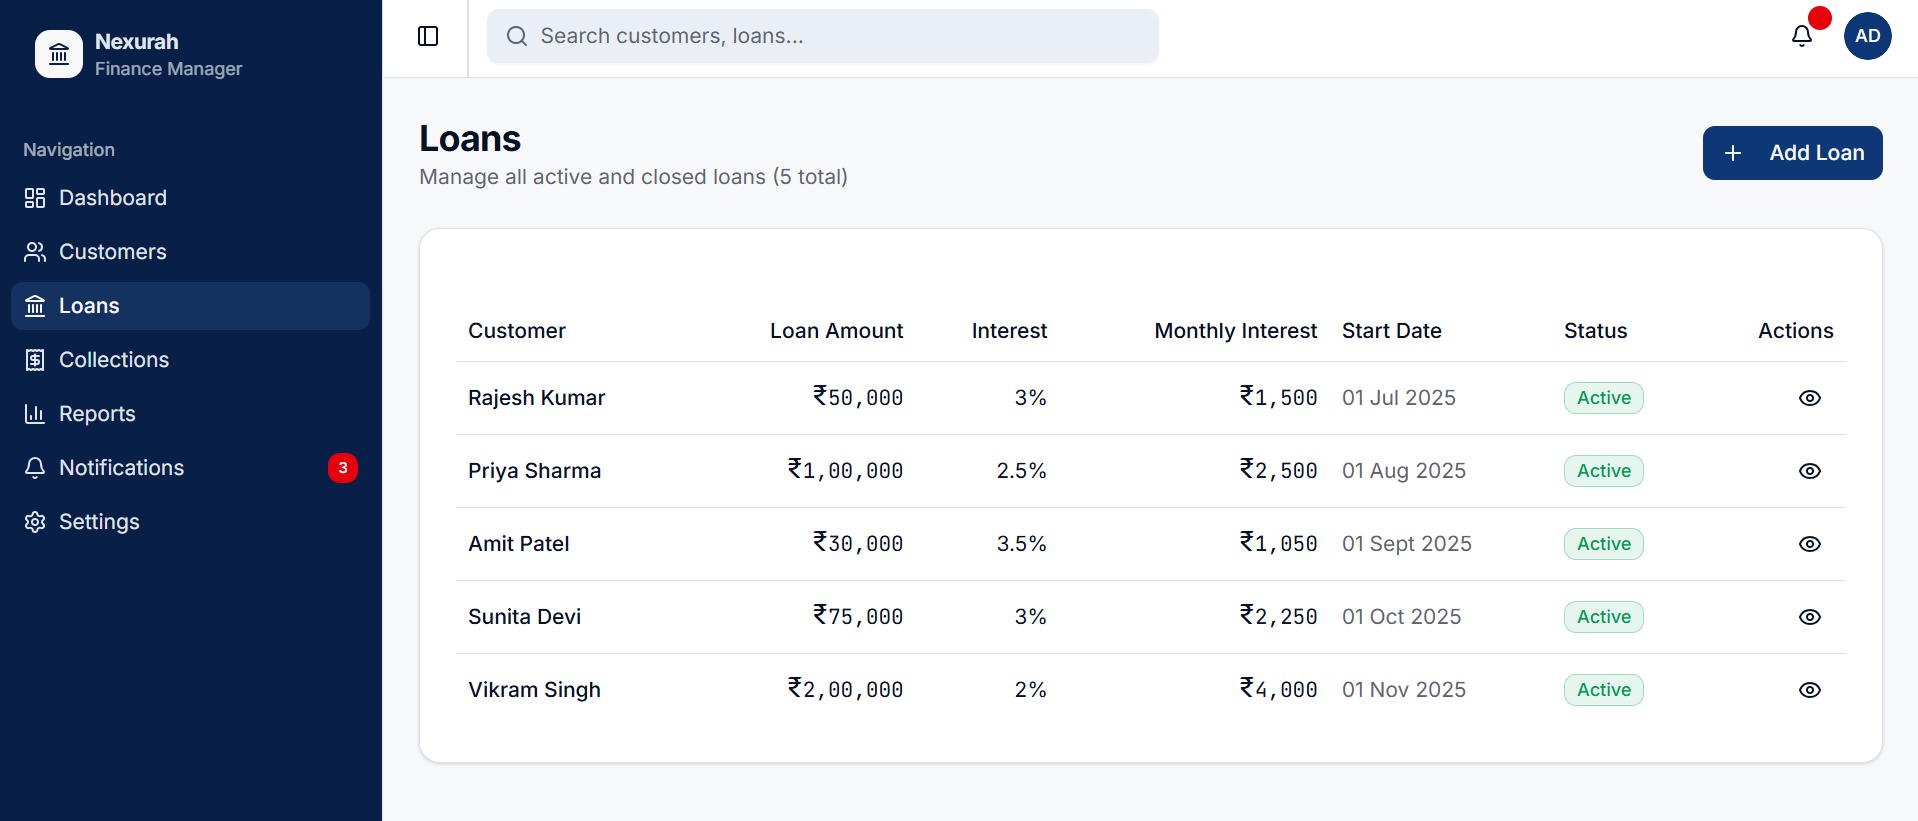
Task: Click the plus icon on Add Loan
Action: point(1733,153)
